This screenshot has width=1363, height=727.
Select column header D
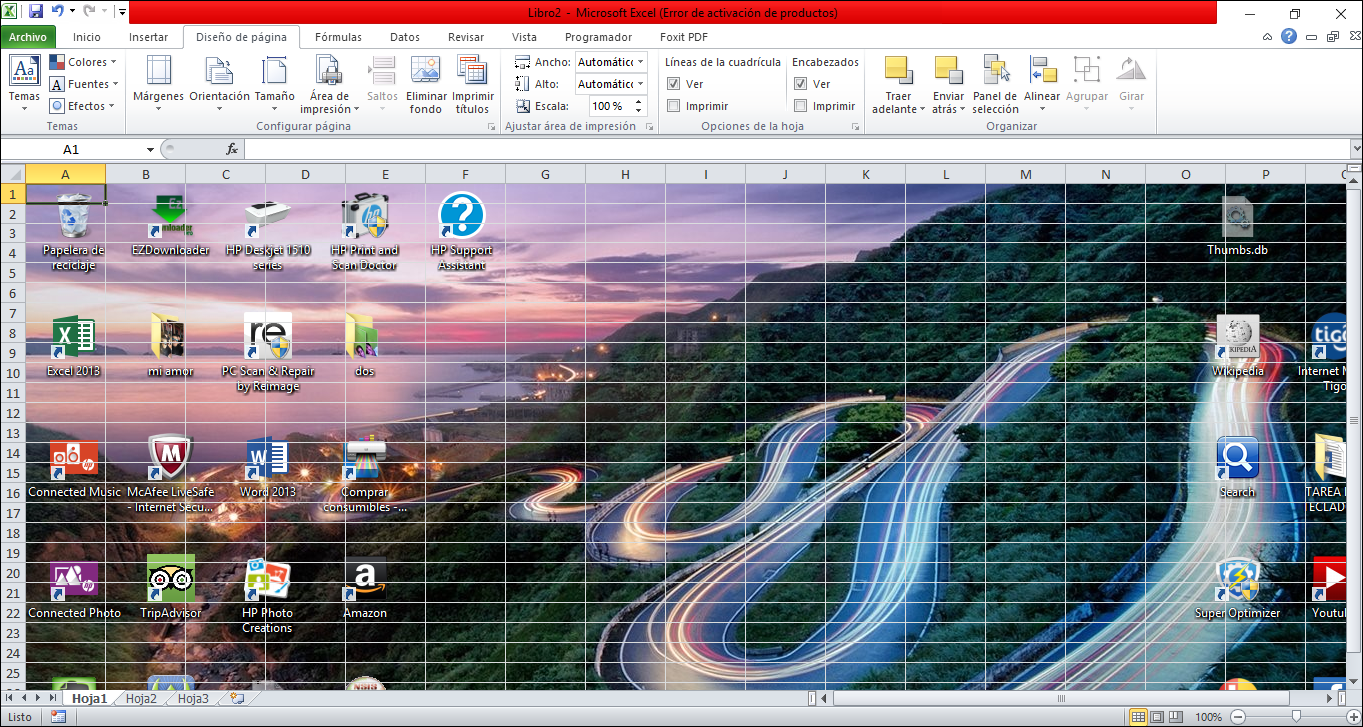click(x=306, y=174)
